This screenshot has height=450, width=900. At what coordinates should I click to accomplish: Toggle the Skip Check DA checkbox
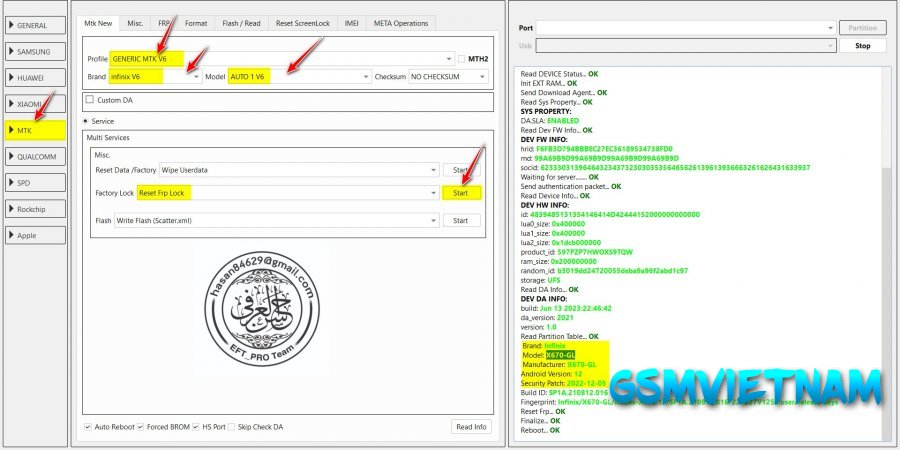[231, 427]
